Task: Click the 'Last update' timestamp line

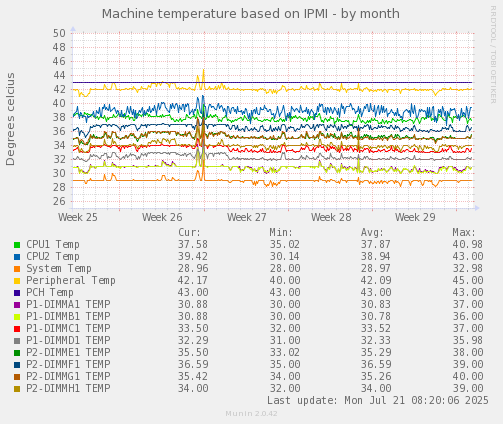Action: 378,400
